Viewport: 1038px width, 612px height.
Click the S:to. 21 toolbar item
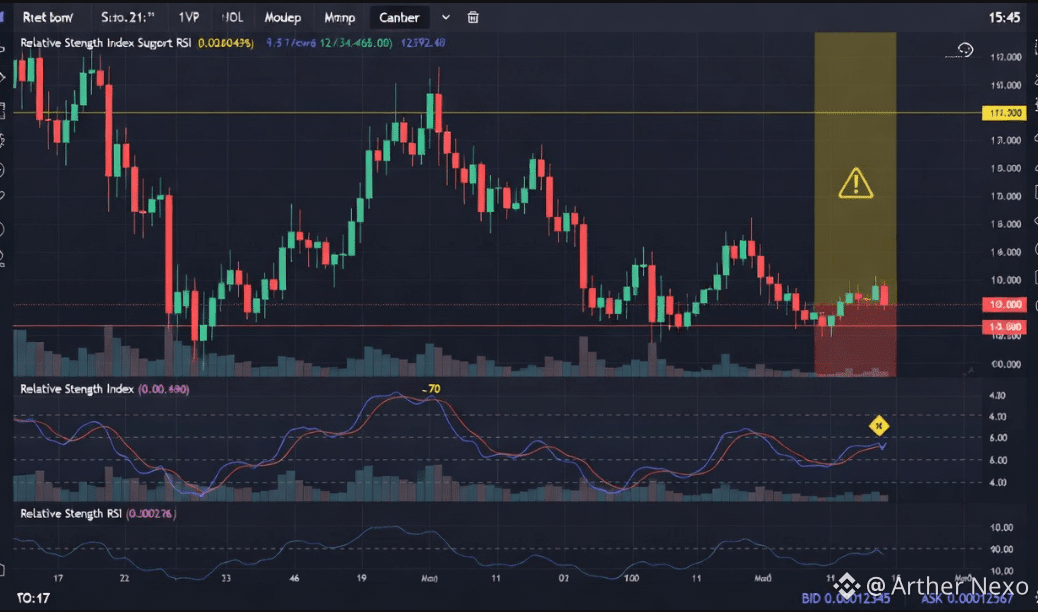(x=127, y=17)
